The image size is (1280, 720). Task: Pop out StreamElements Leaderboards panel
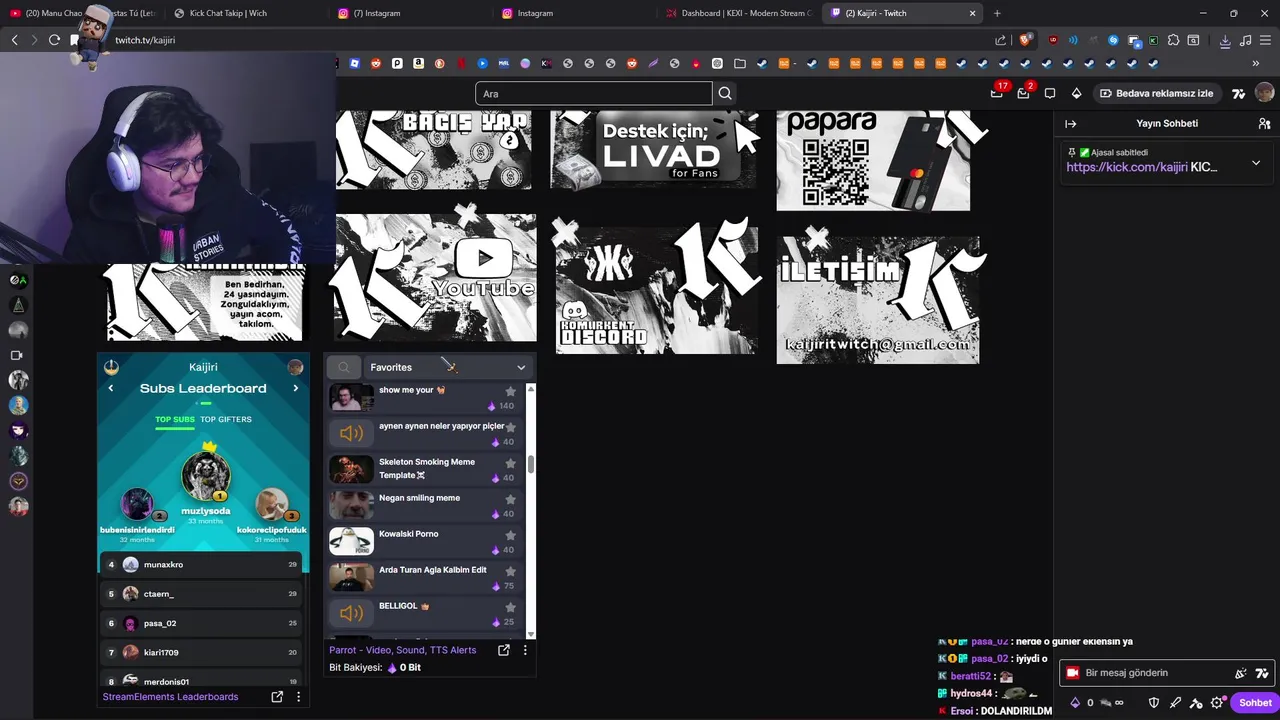click(x=277, y=697)
